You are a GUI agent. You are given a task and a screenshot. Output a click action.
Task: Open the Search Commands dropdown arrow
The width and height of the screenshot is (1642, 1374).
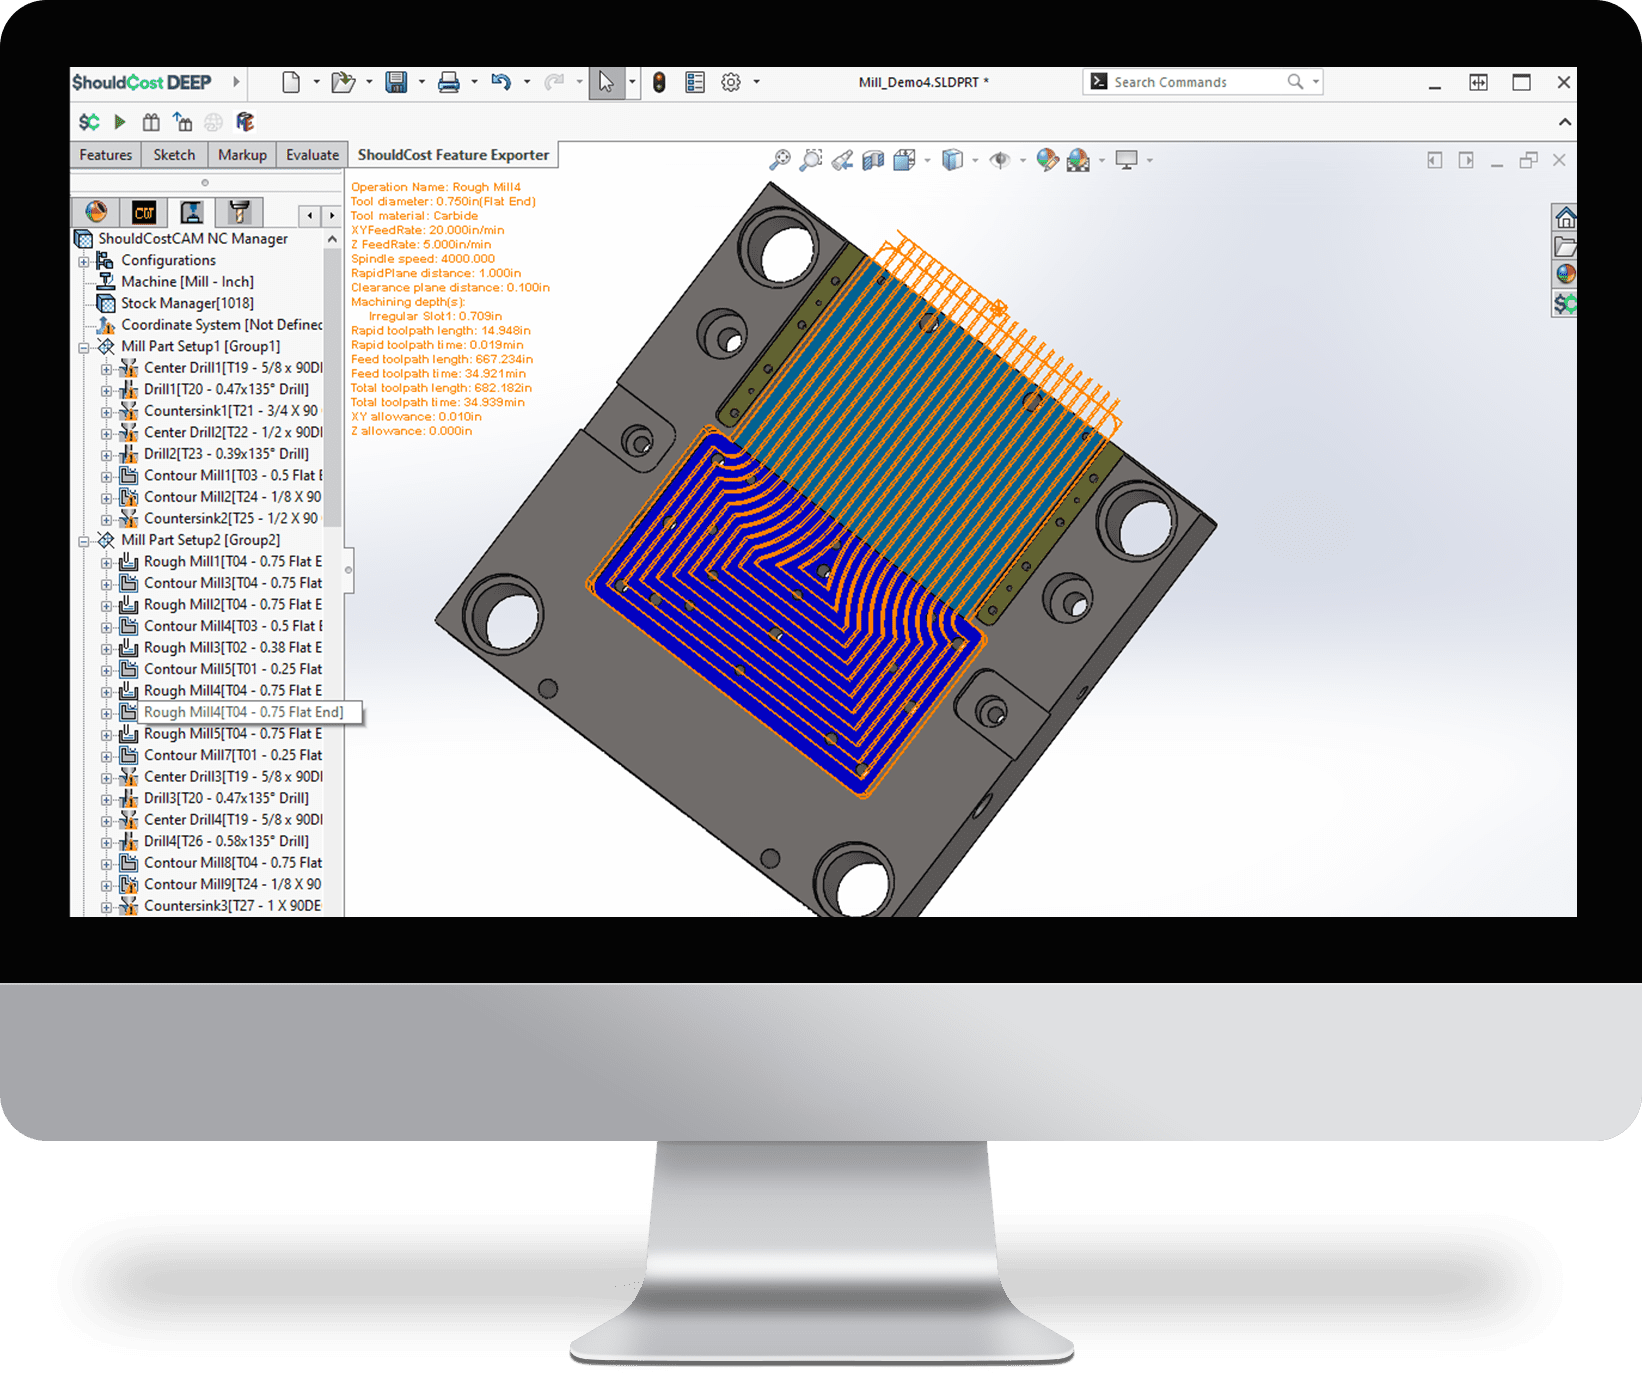1316,82
